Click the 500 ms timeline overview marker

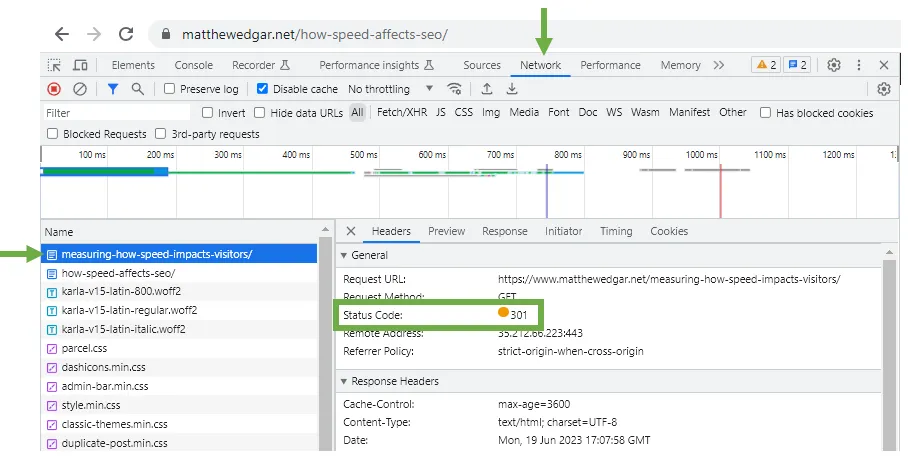364,155
